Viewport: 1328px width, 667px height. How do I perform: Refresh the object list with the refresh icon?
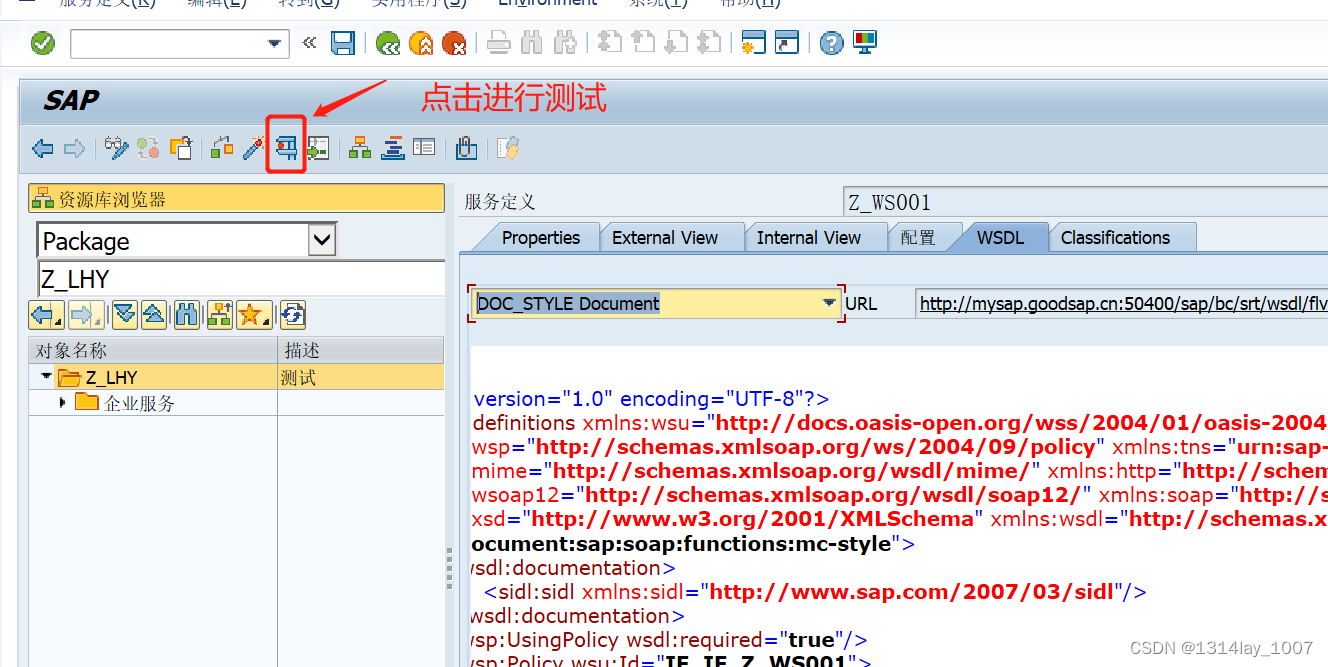tap(292, 316)
